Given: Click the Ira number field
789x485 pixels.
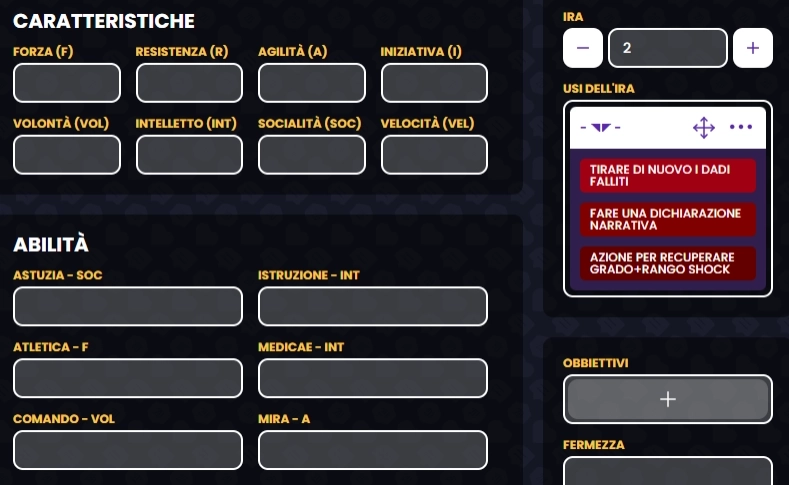Looking at the screenshot, I should point(667,48).
